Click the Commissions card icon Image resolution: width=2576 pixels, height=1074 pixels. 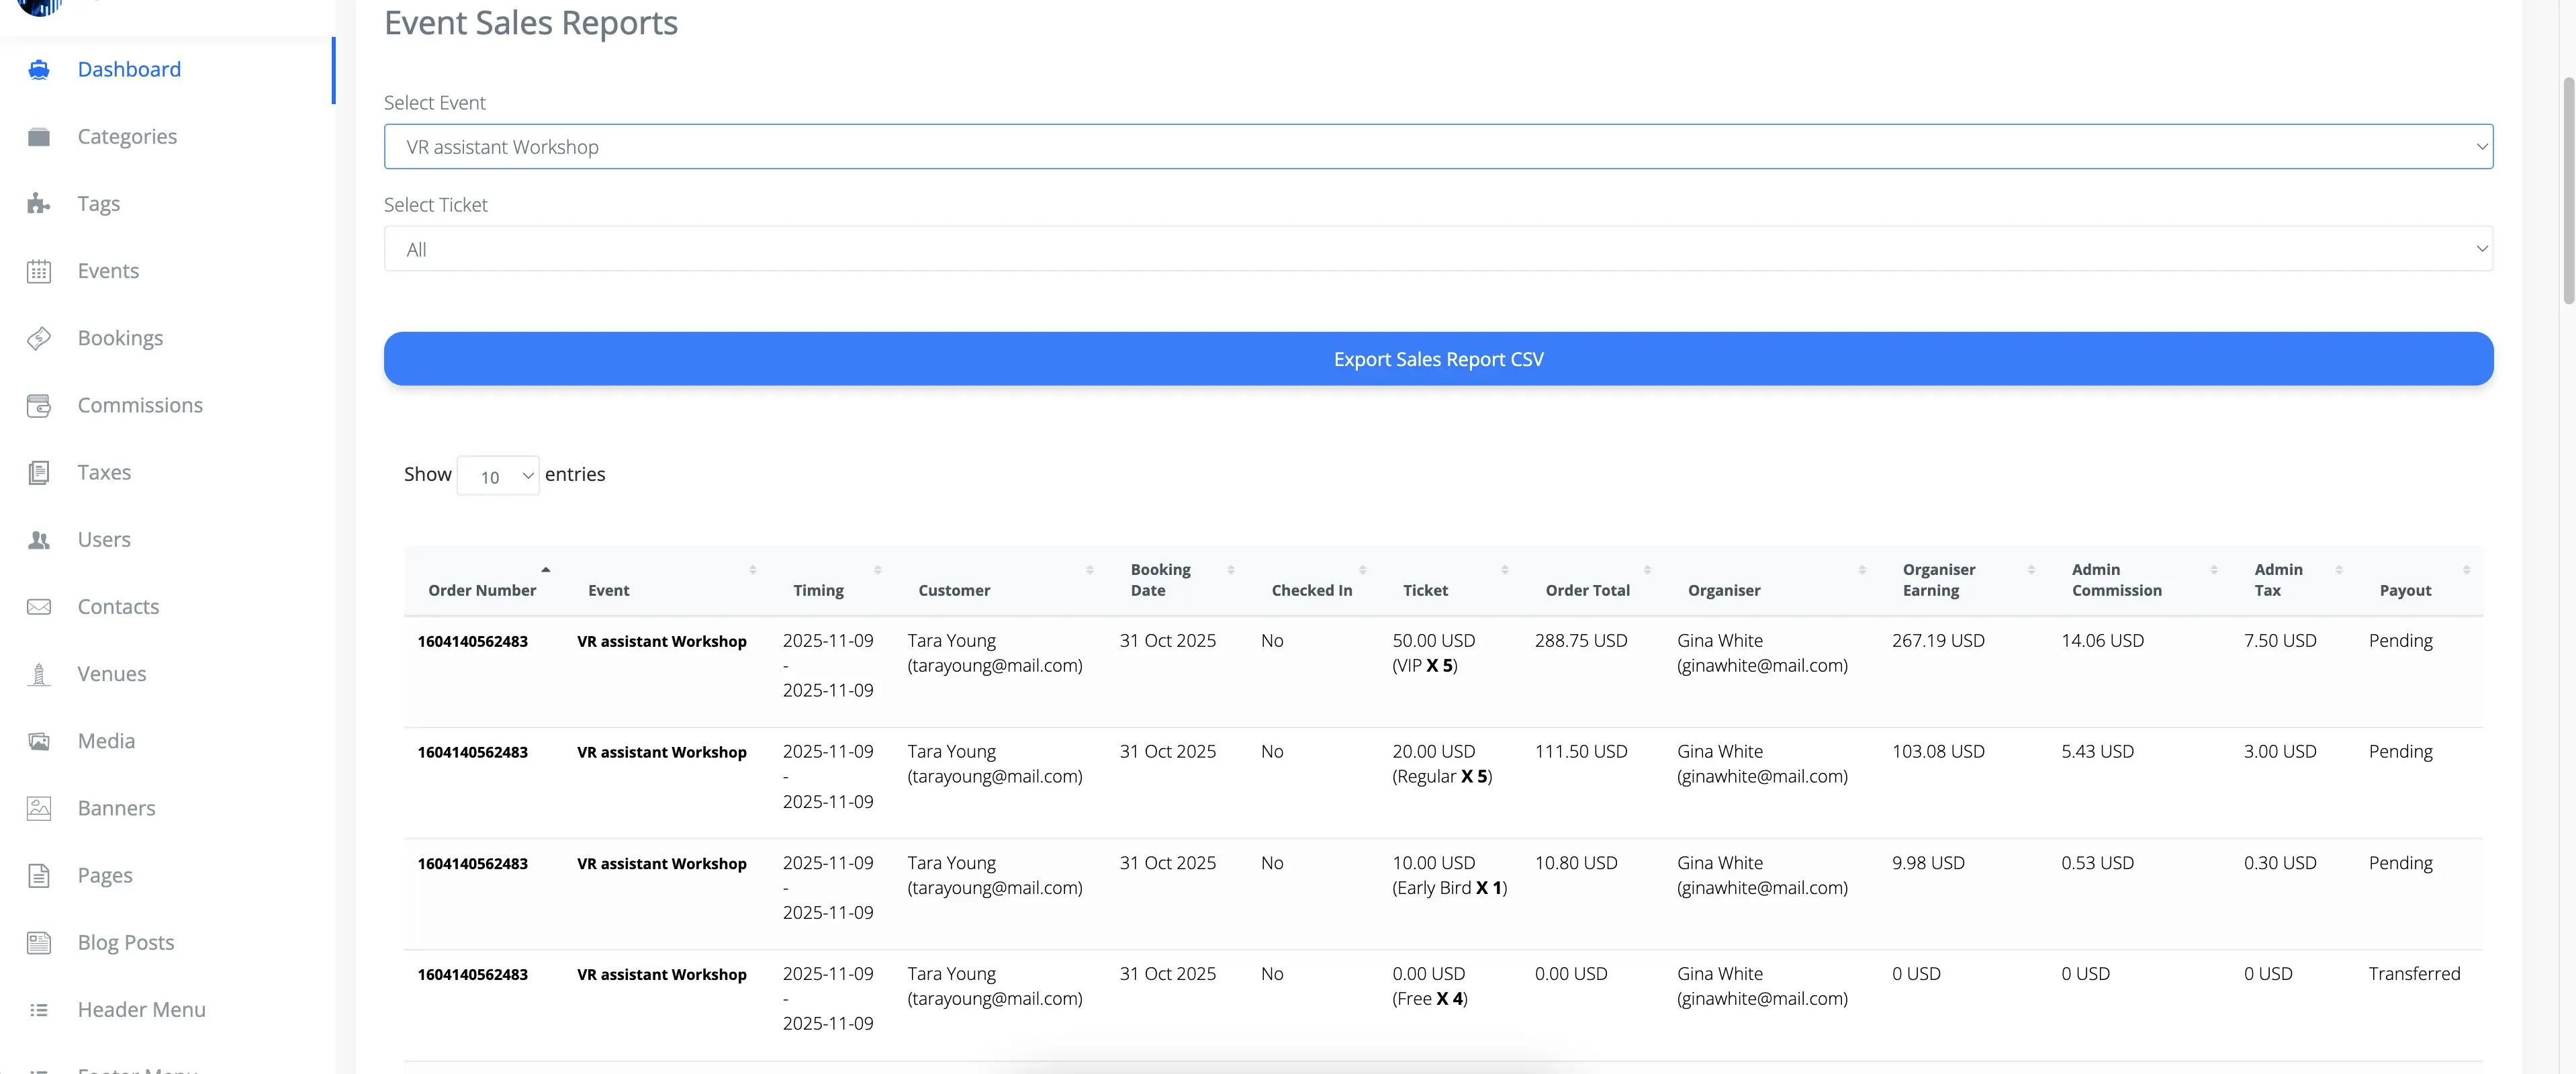click(x=38, y=405)
